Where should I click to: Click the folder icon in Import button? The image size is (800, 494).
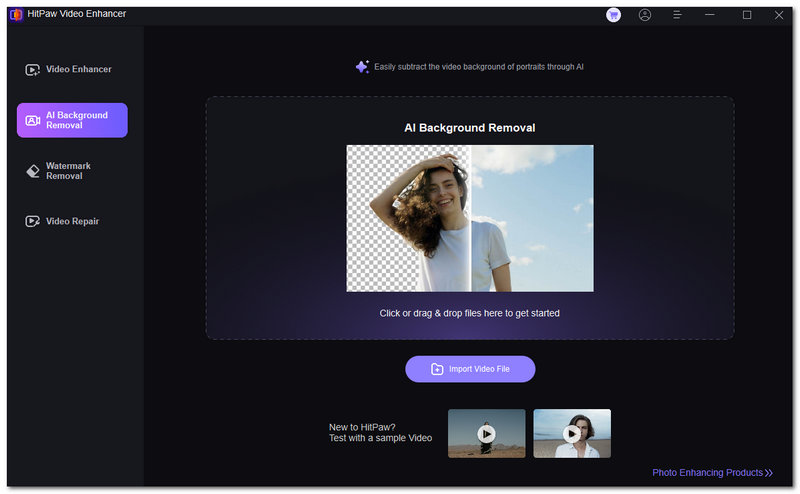437,369
